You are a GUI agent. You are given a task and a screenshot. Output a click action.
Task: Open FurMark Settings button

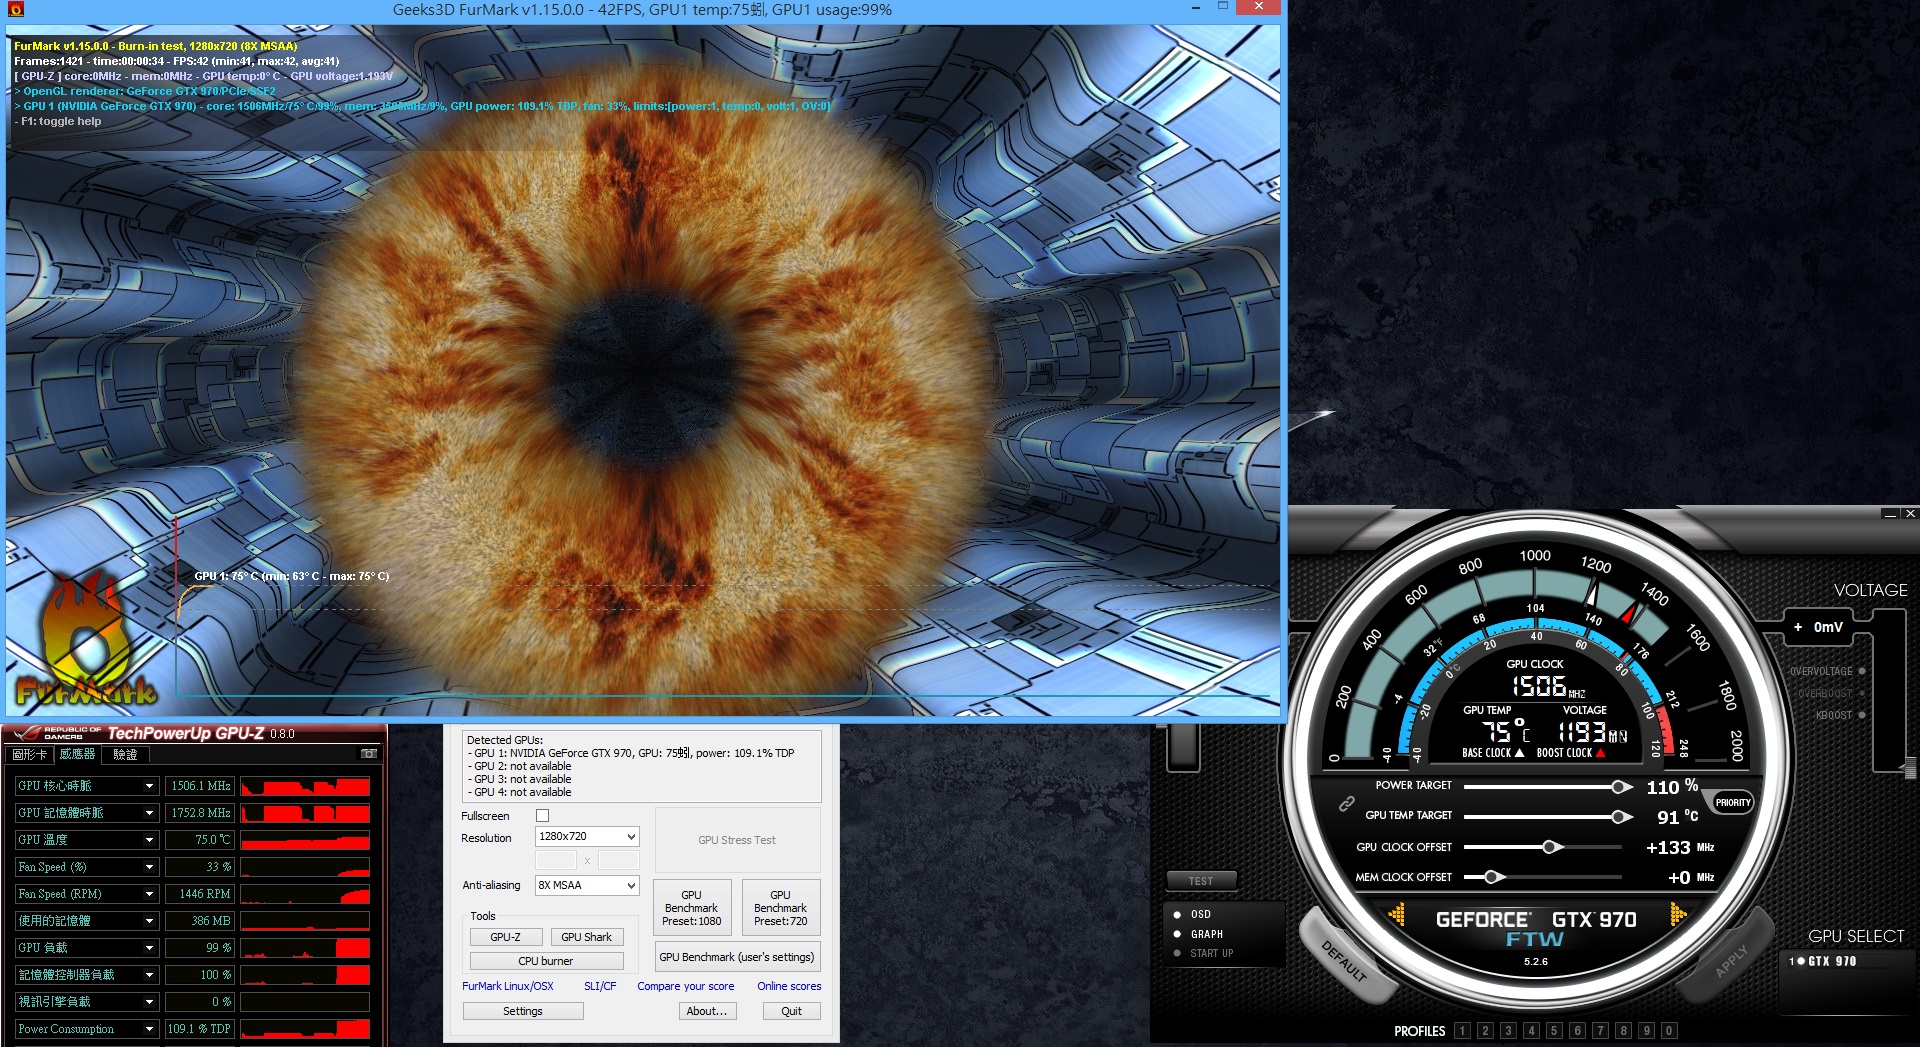[523, 1011]
